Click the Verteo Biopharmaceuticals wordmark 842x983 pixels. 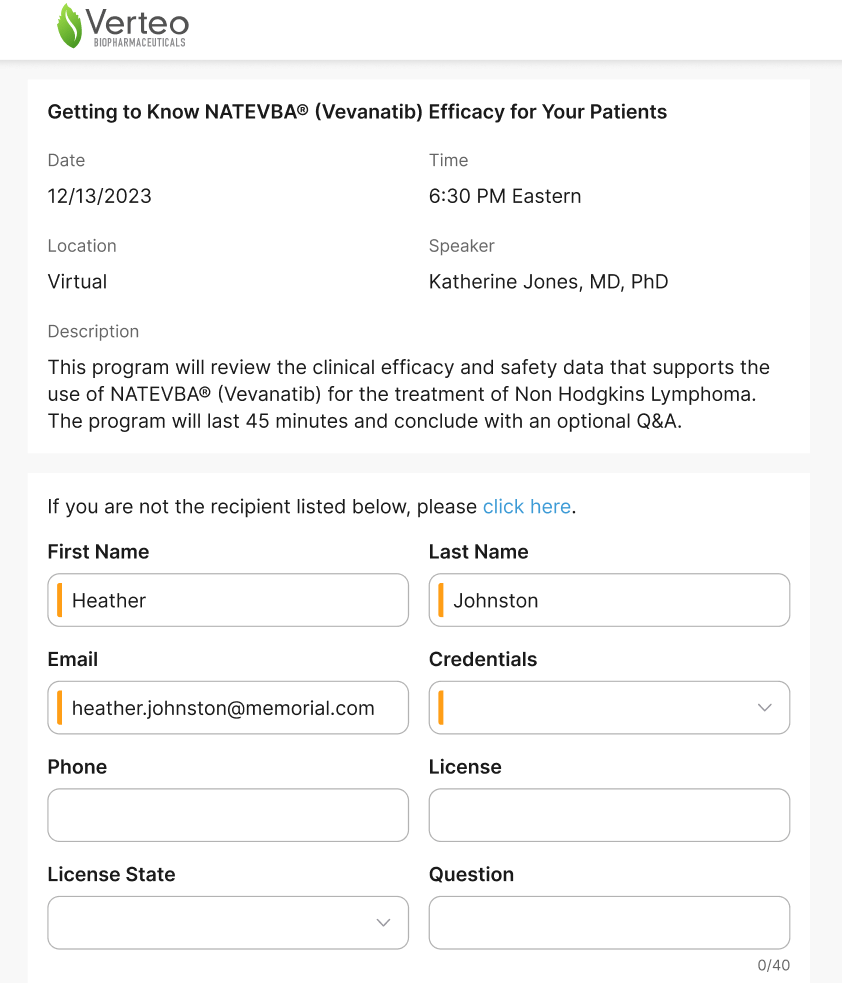click(x=136, y=27)
